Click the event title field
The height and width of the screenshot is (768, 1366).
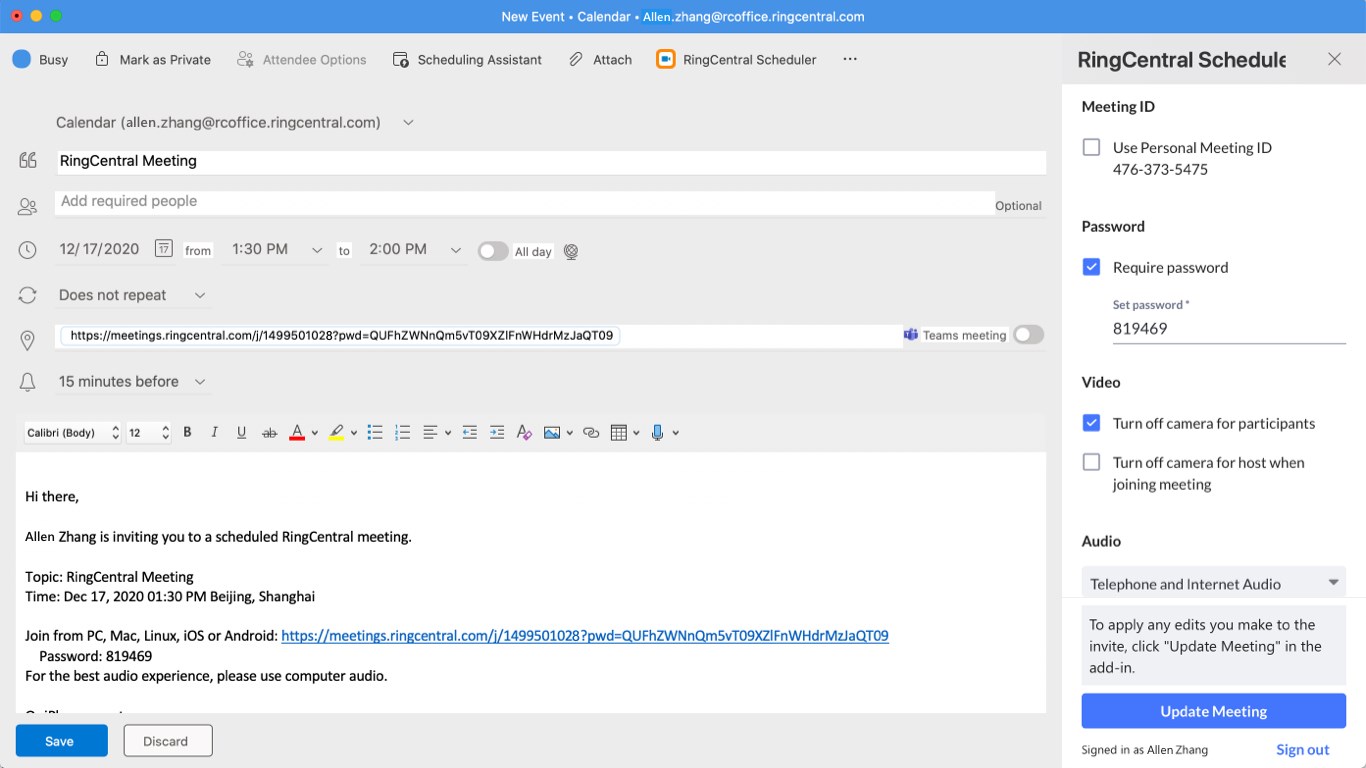click(550, 161)
